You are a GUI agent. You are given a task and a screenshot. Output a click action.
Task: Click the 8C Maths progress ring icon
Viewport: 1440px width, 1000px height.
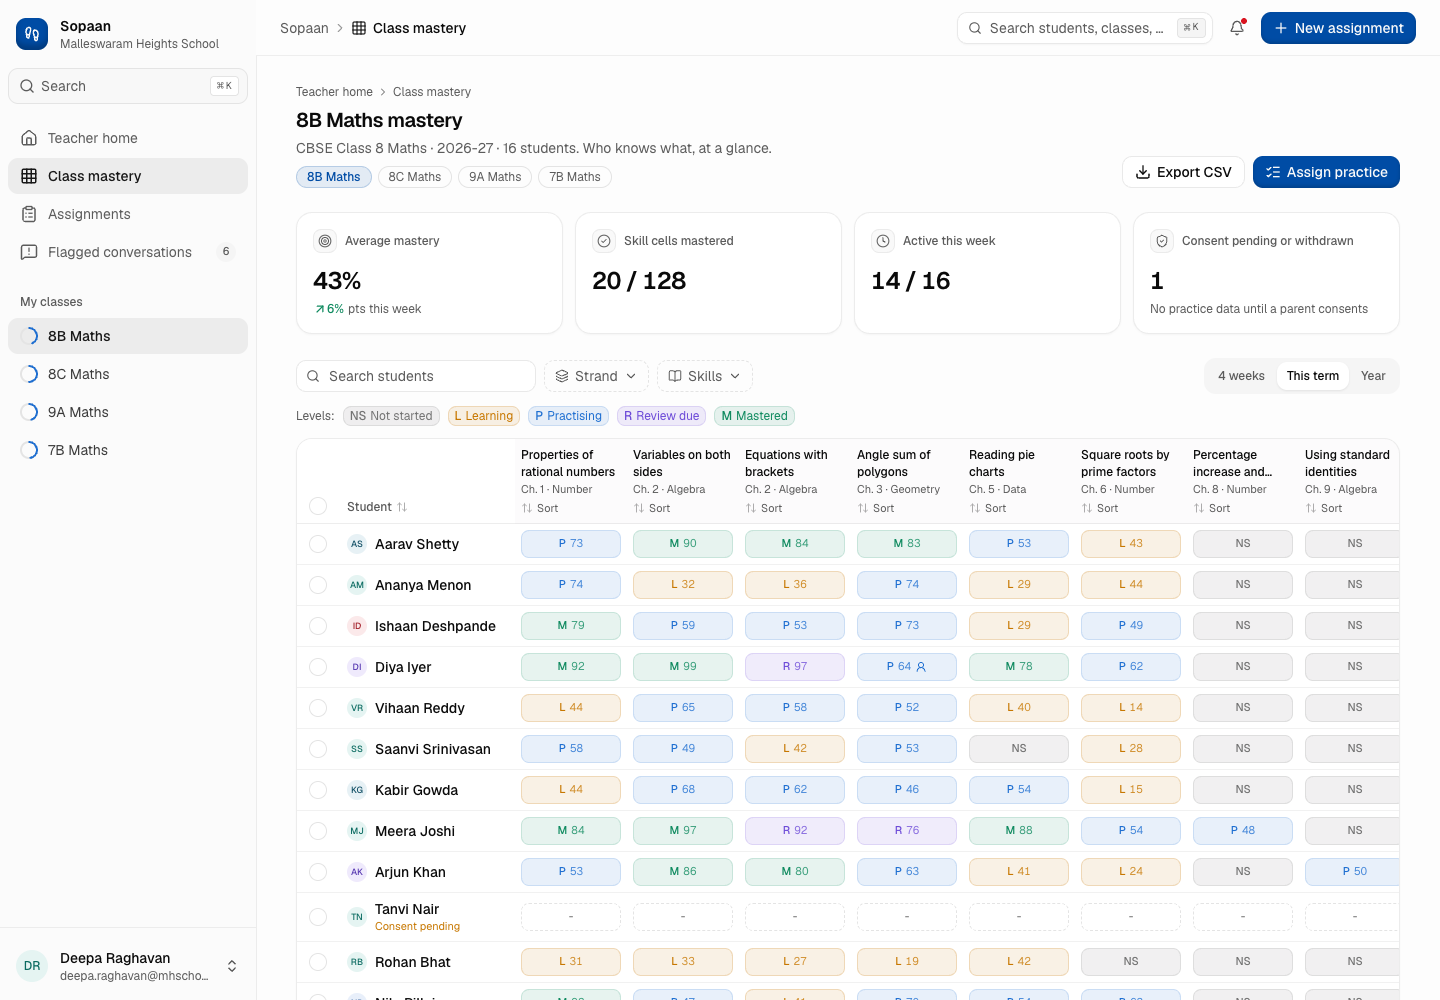click(x=29, y=374)
